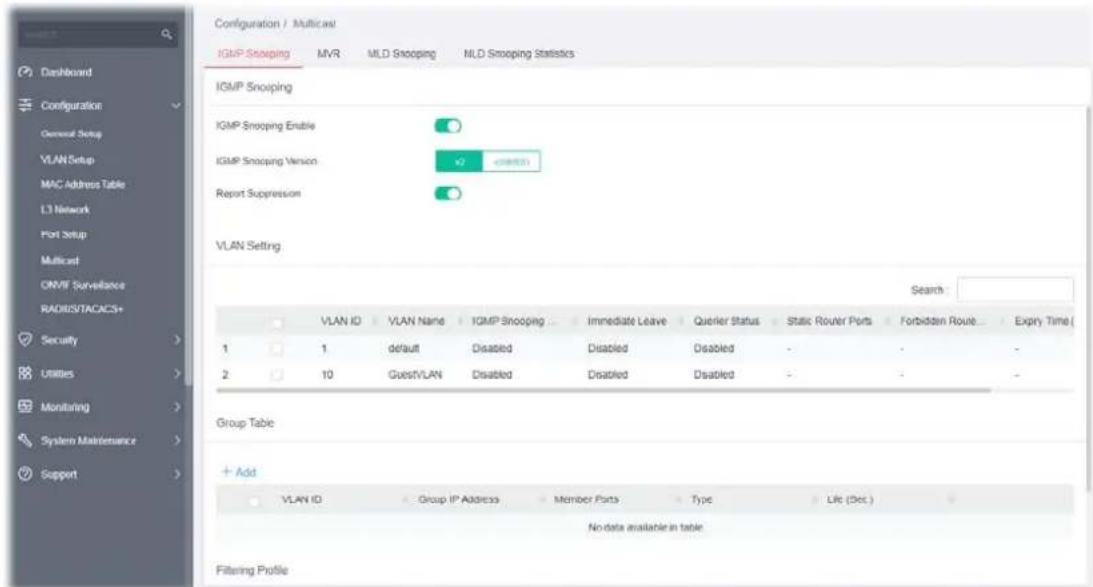Screen dimensions: 1093x587
Task: Click the VLAN Setting search field
Action: pyautogui.click(x=1015, y=289)
